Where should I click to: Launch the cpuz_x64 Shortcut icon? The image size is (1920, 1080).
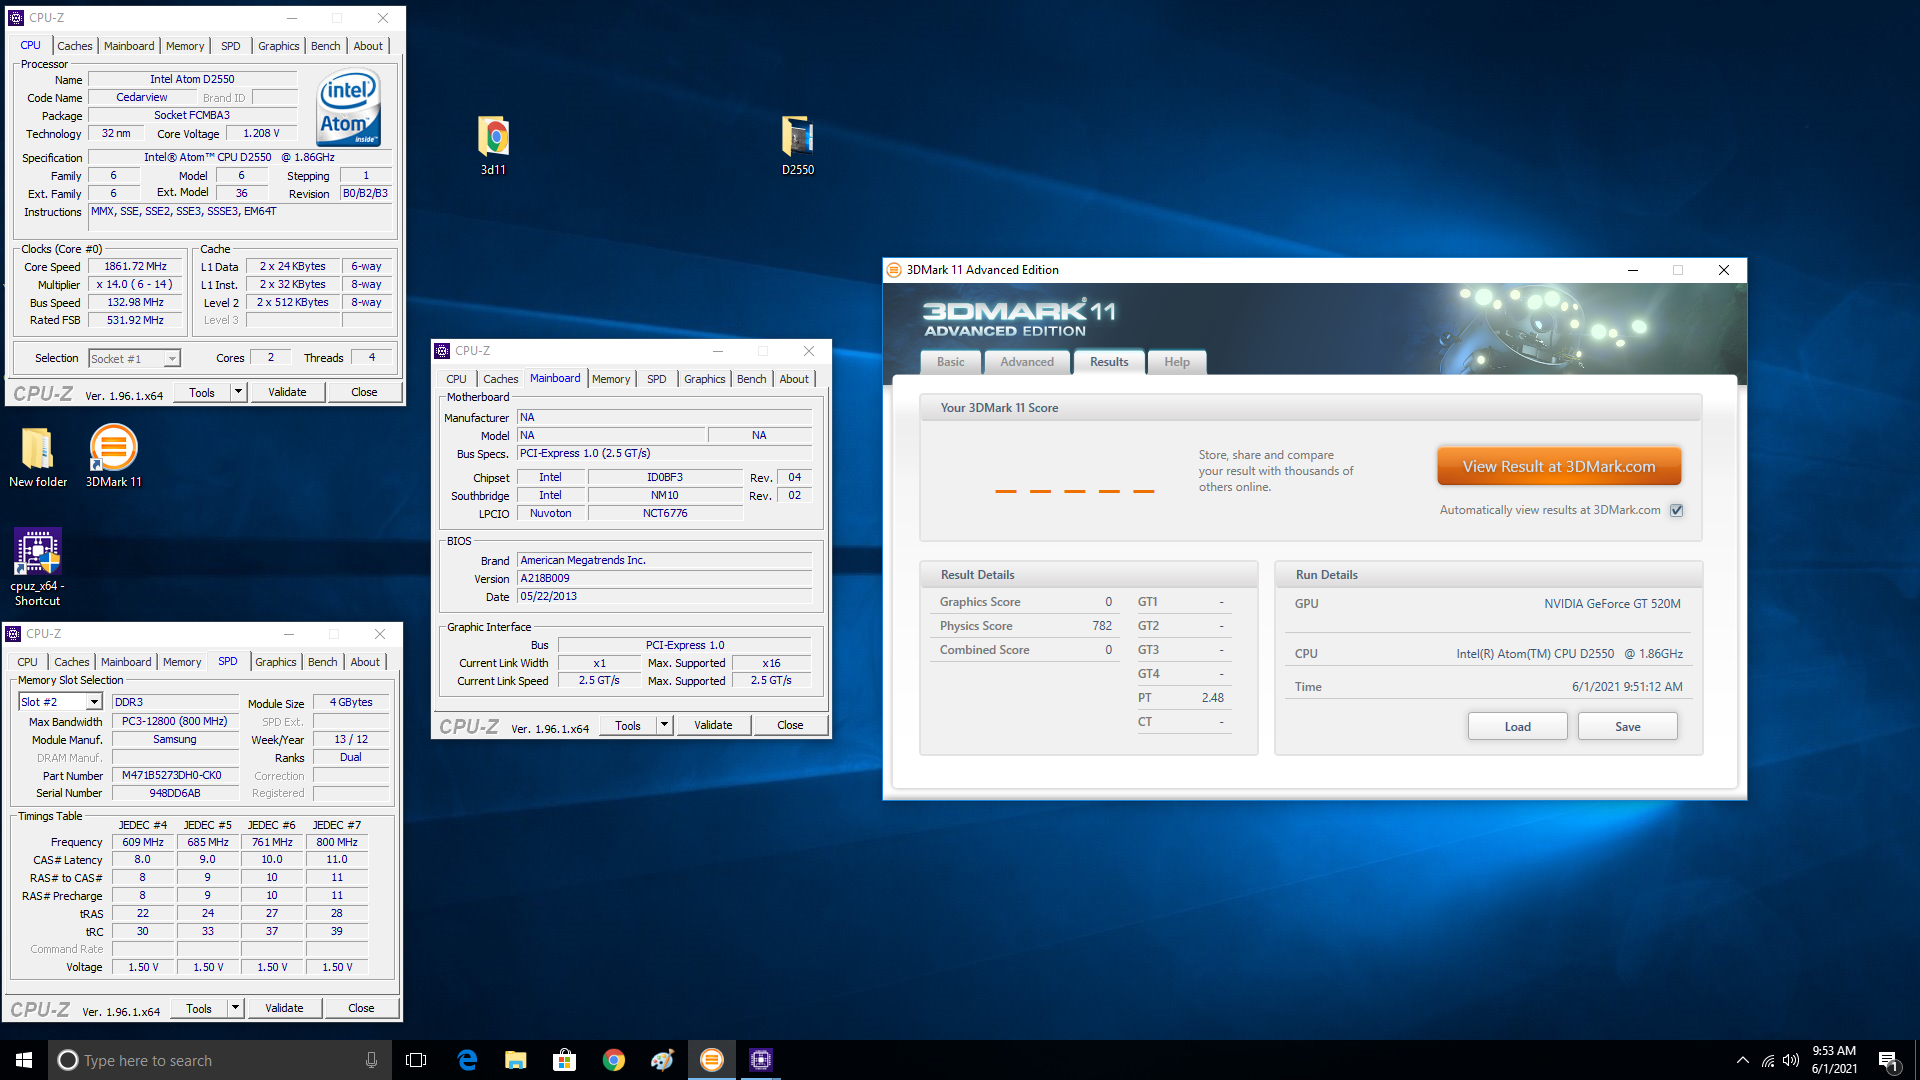click(x=38, y=567)
